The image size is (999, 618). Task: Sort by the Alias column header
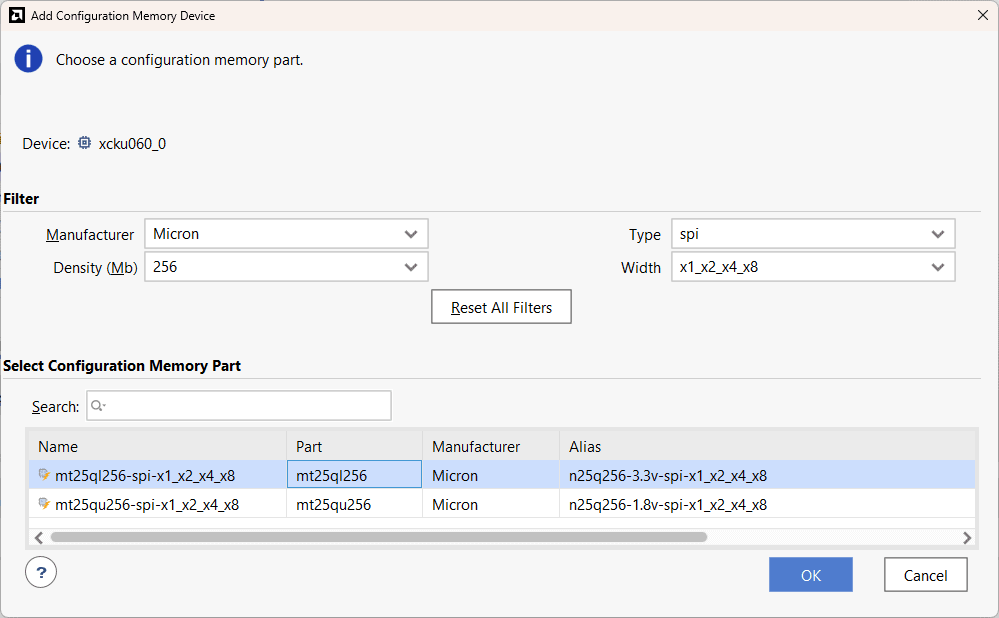click(585, 447)
